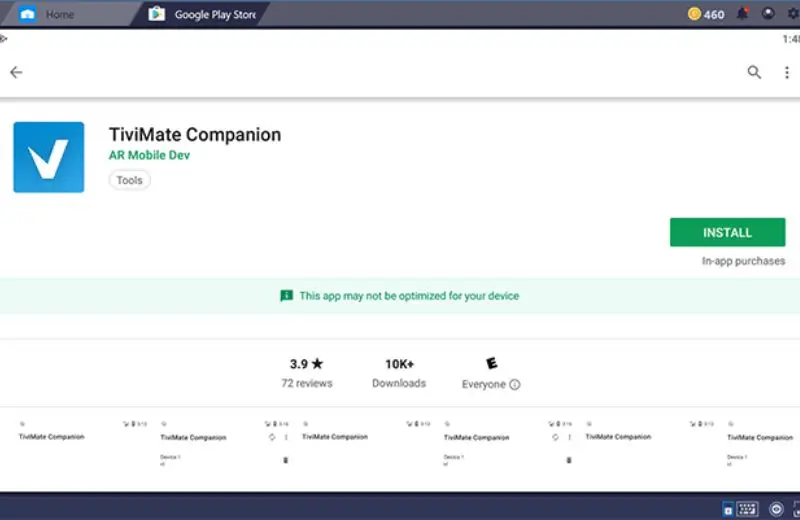Open the Play Store search magnifier

coord(754,72)
